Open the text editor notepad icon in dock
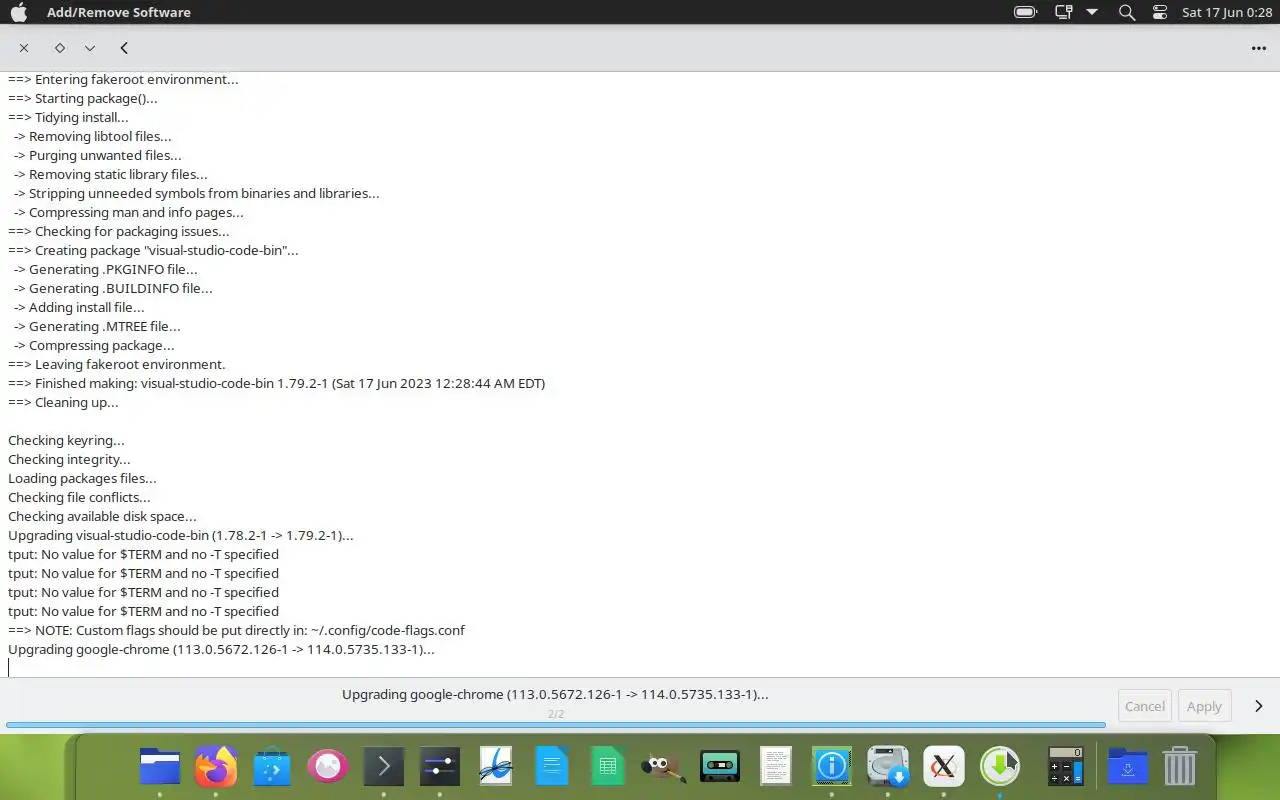 point(776,767)
